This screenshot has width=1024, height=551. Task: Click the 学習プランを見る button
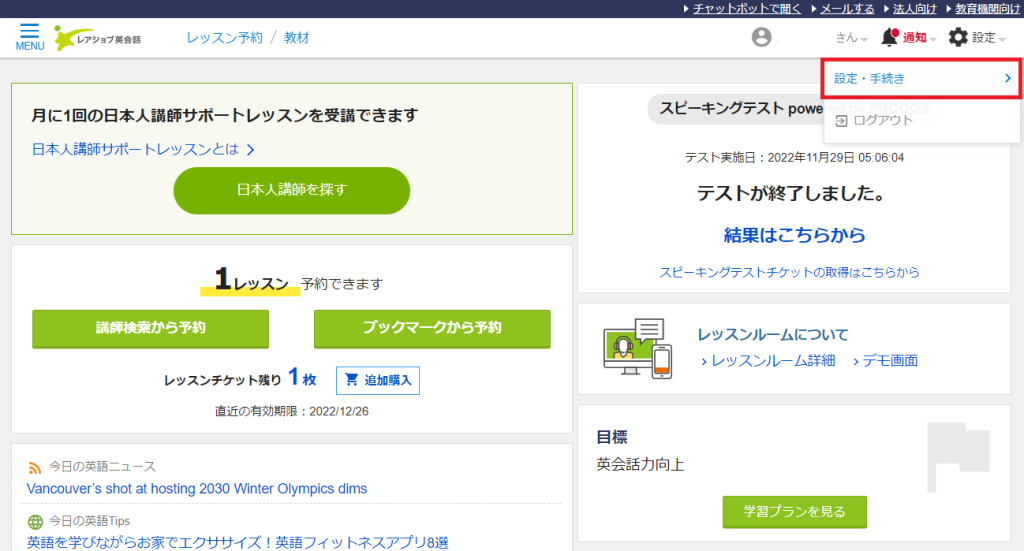(794, 511)
